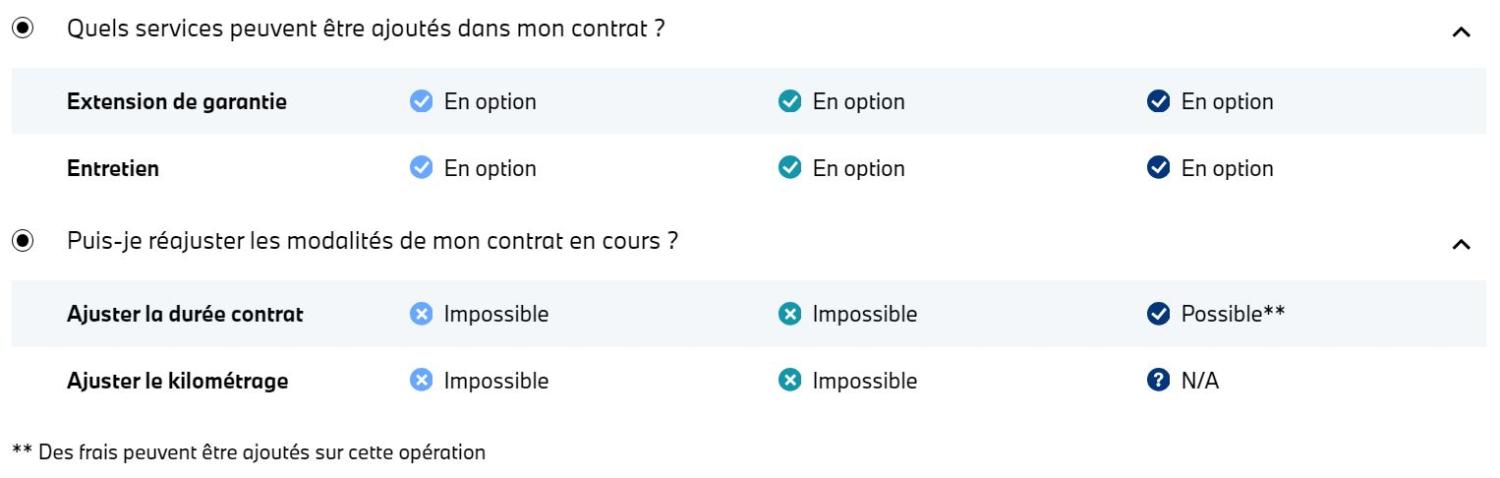Select radio button beside 'Quels services peuvent être ajoutés'
This screenshot has height=478, width=1500.
[22, 29]
